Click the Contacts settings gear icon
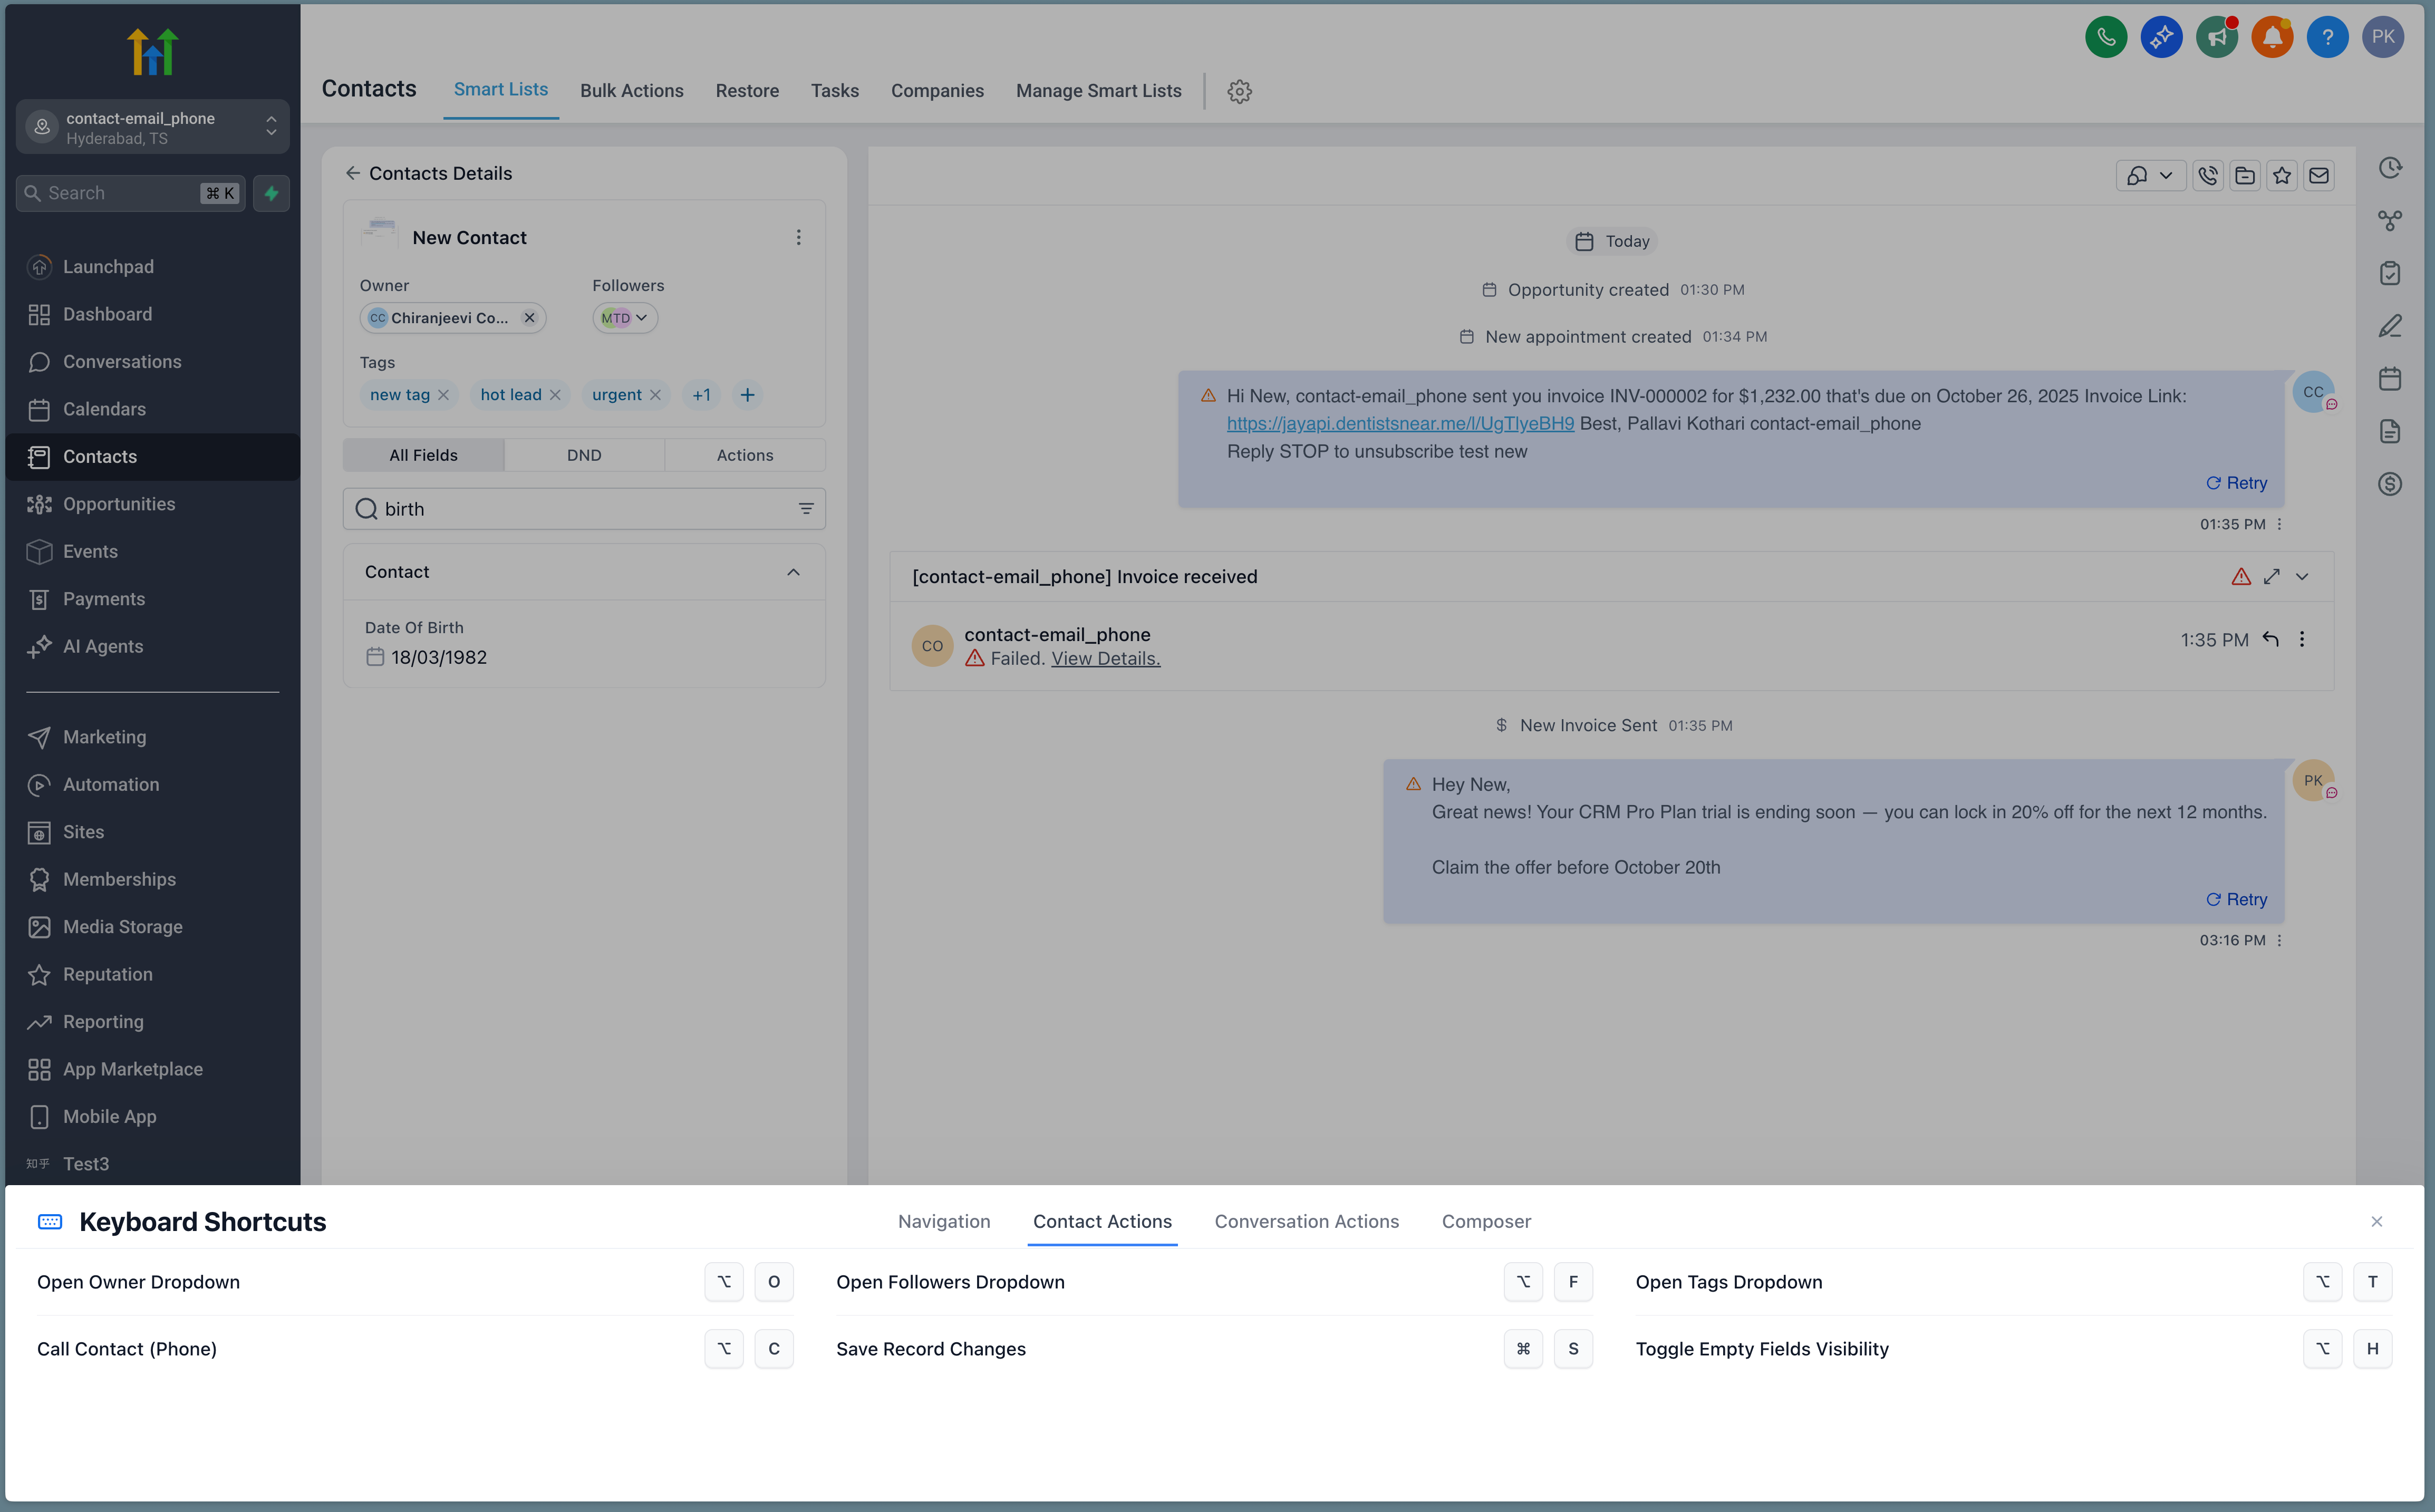 pos(1239,91)
